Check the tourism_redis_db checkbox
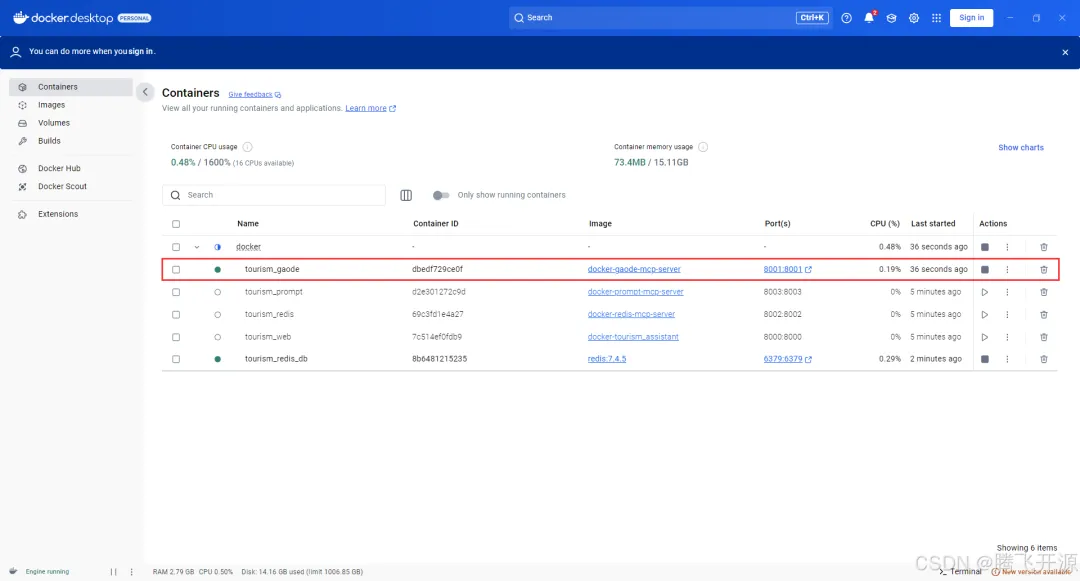This screenshot has height=581, width=1080. pos(176,359)
